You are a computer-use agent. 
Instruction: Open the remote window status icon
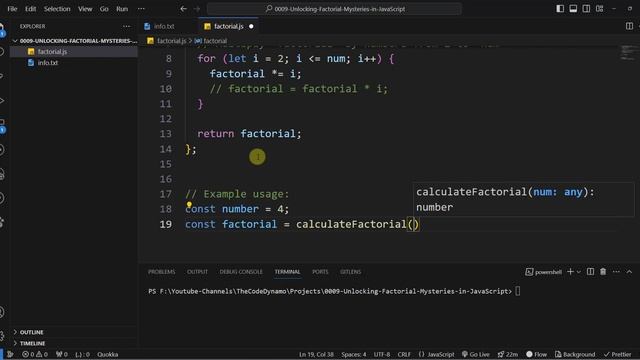10,354
